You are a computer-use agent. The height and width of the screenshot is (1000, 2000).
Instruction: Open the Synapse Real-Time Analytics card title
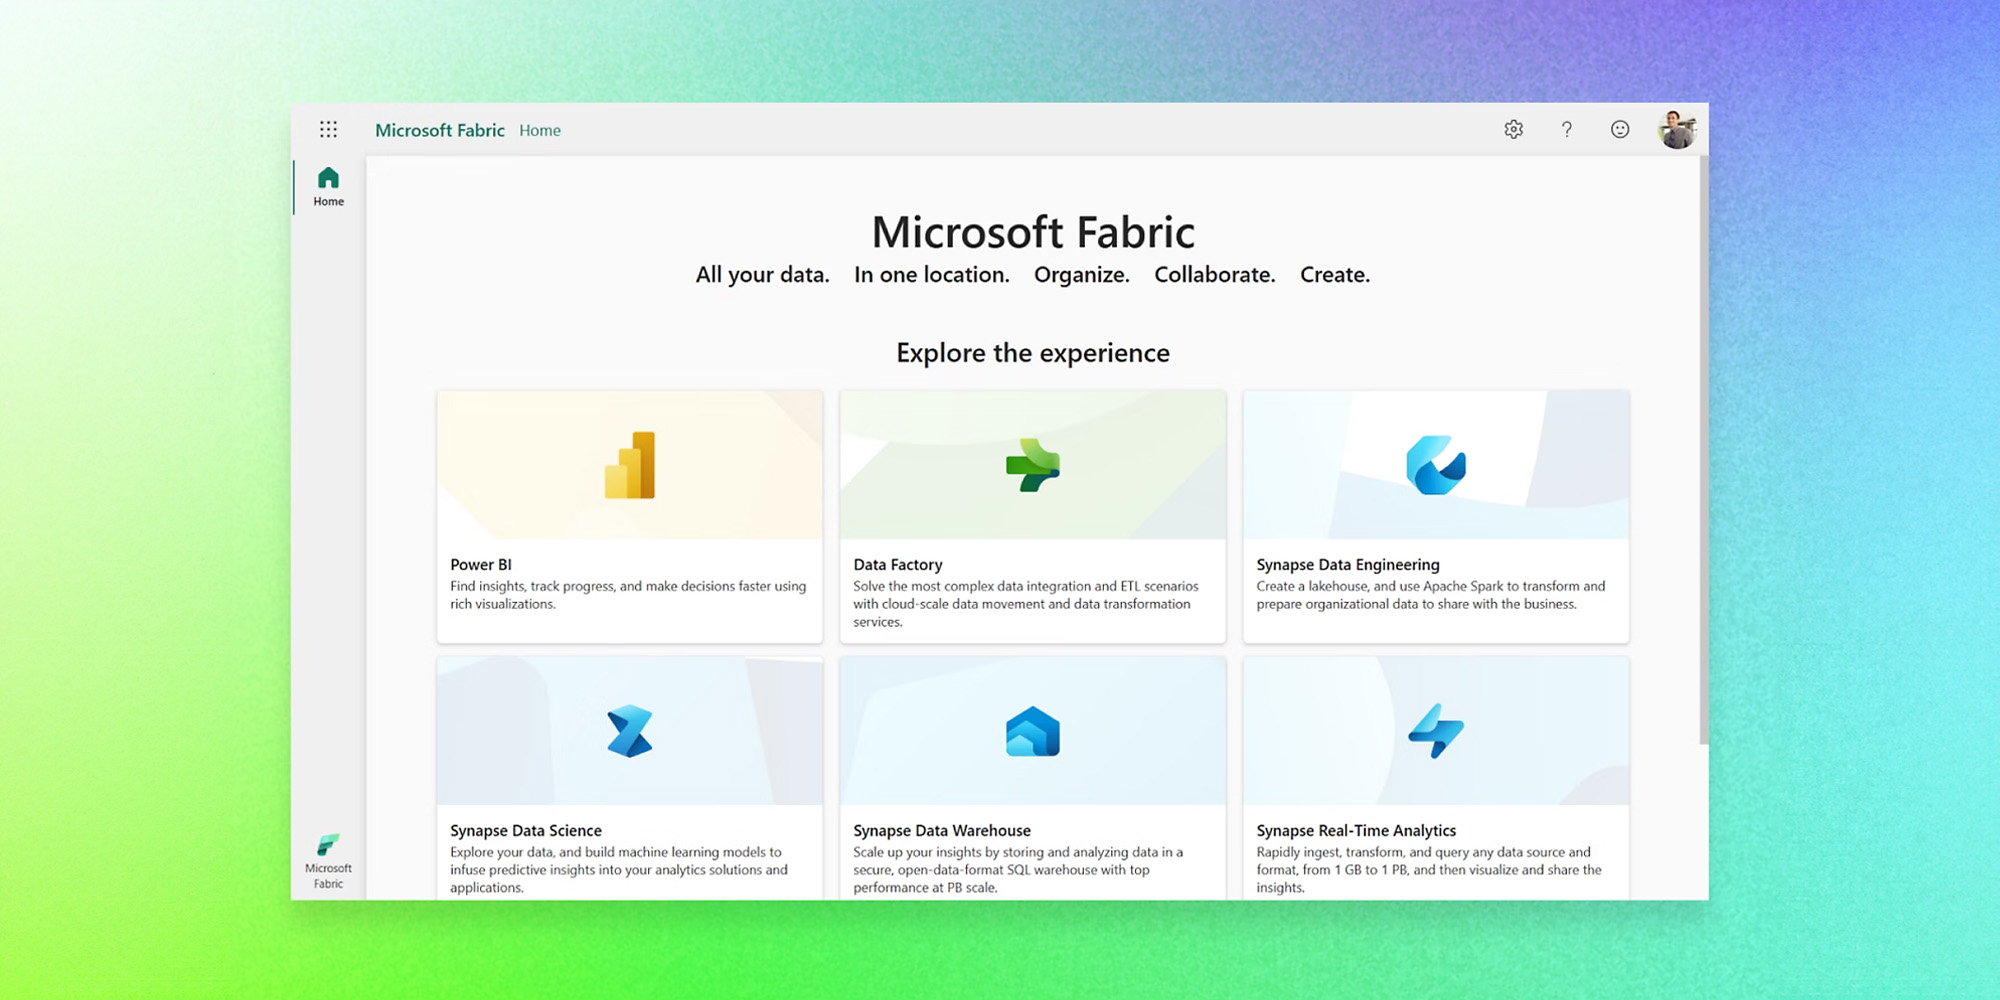pyautogui.click(x=1356, y=831)
